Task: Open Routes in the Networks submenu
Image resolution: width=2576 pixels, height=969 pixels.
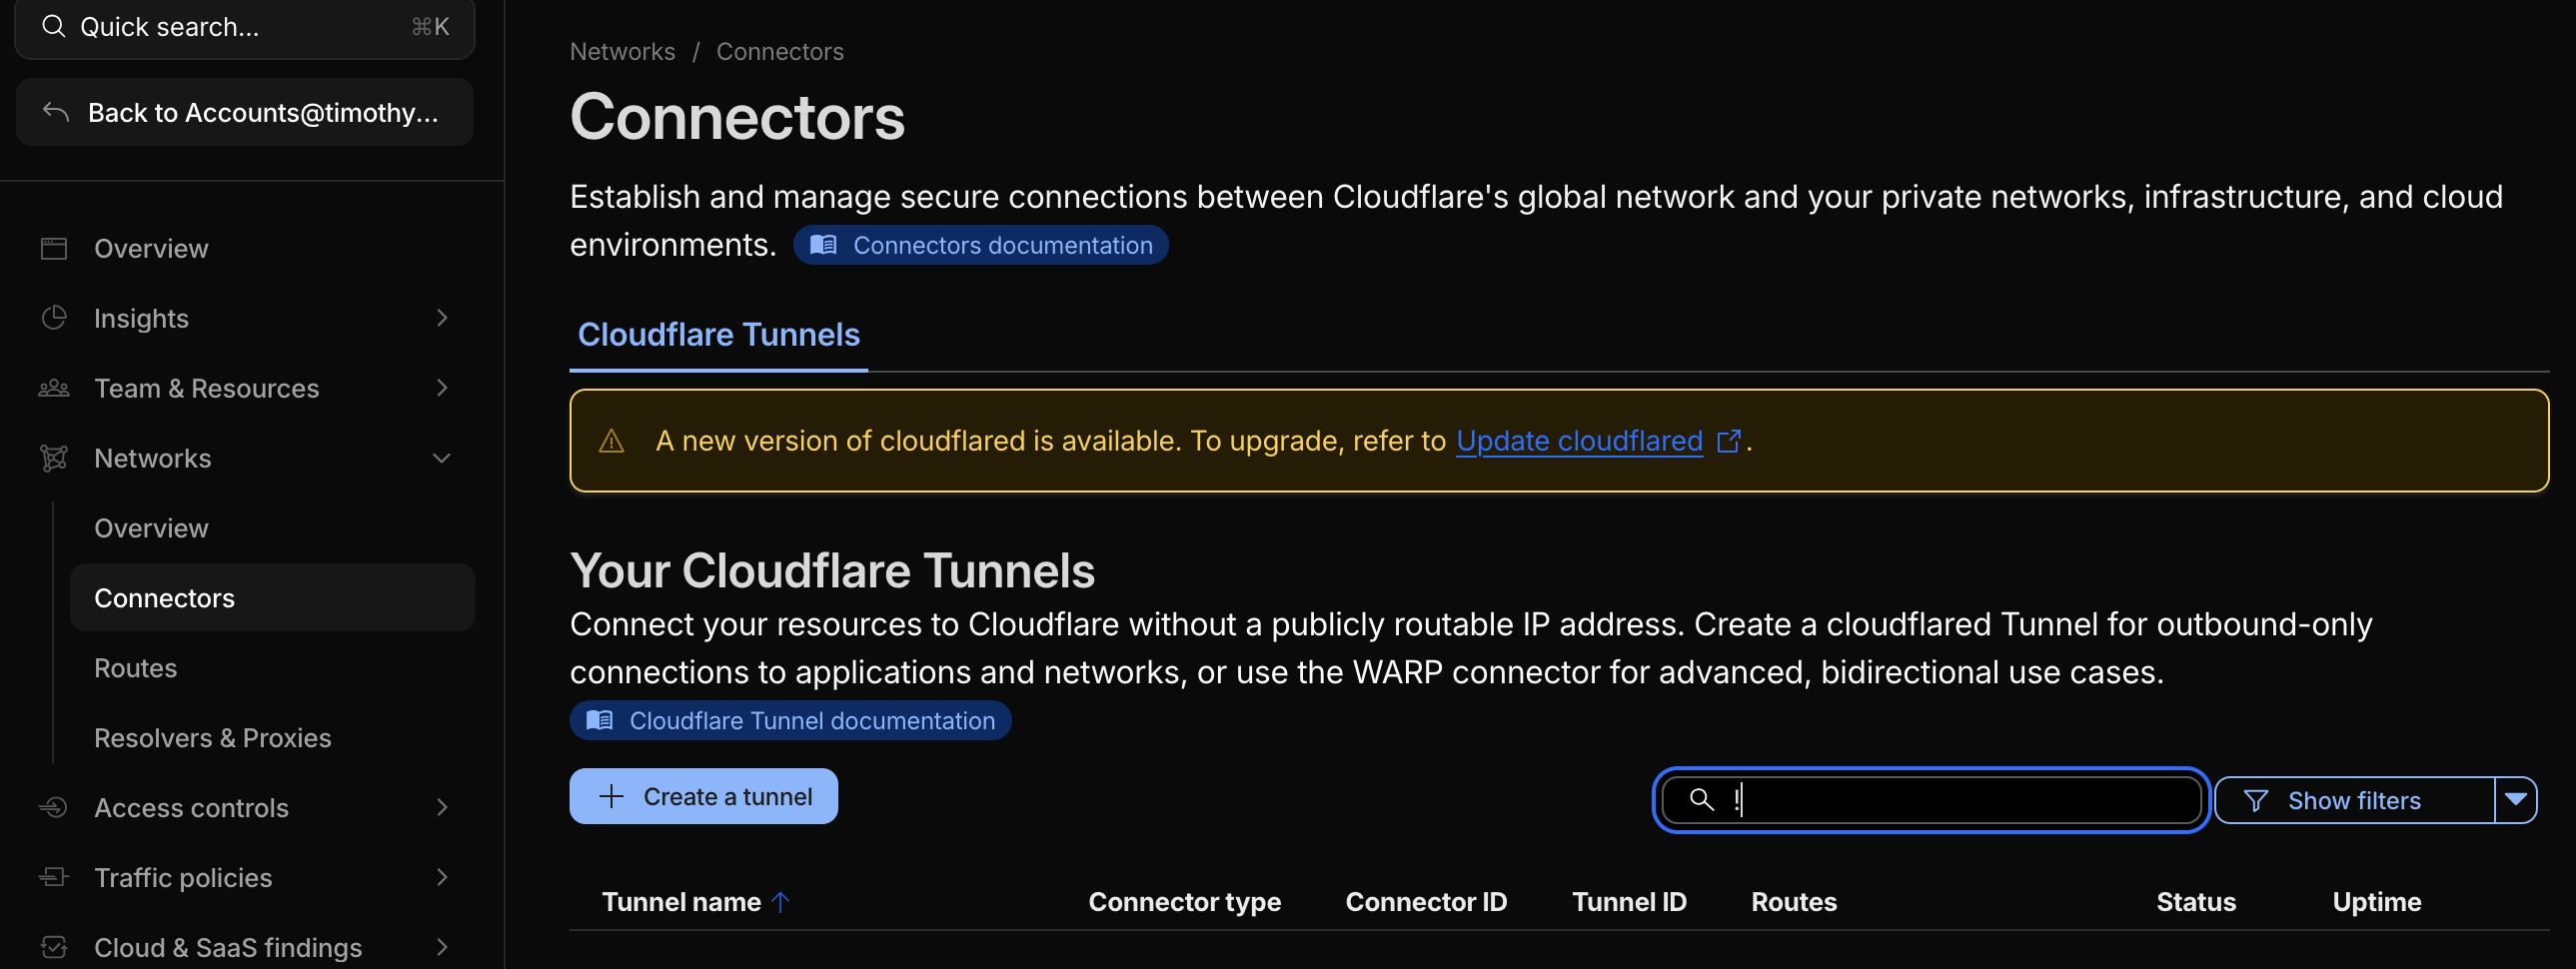Action: coord(135,668)
